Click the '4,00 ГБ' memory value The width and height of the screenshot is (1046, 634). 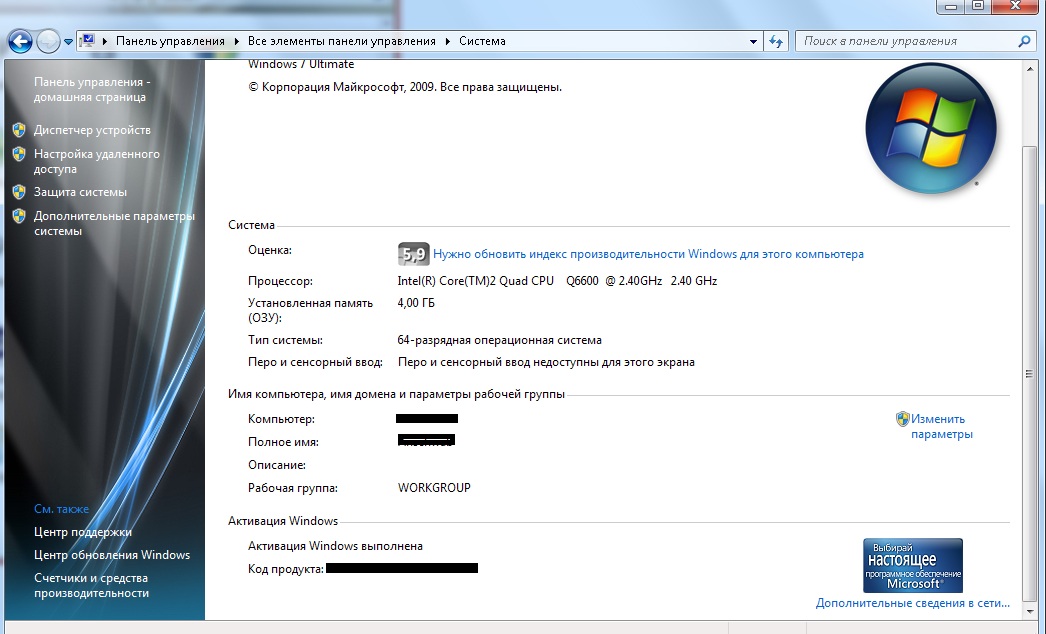coord(416,303)
